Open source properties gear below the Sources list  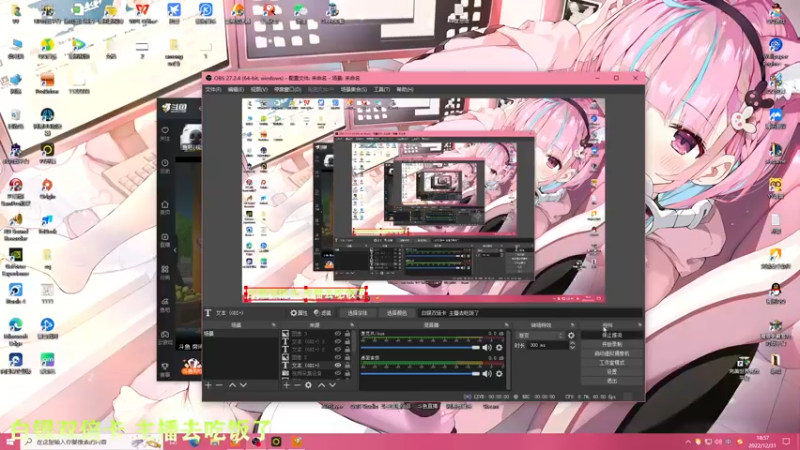pyautogui.click(x=308, y=385)
